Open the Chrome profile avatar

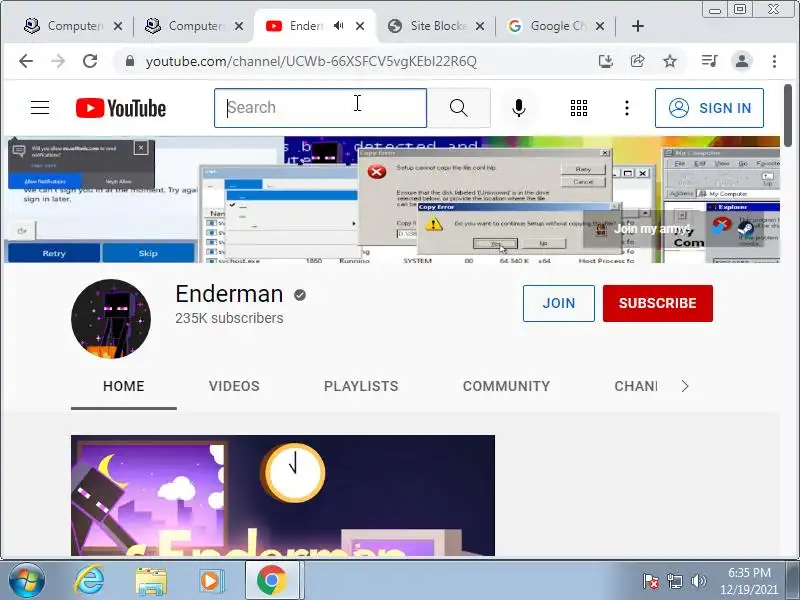[742, 61]
